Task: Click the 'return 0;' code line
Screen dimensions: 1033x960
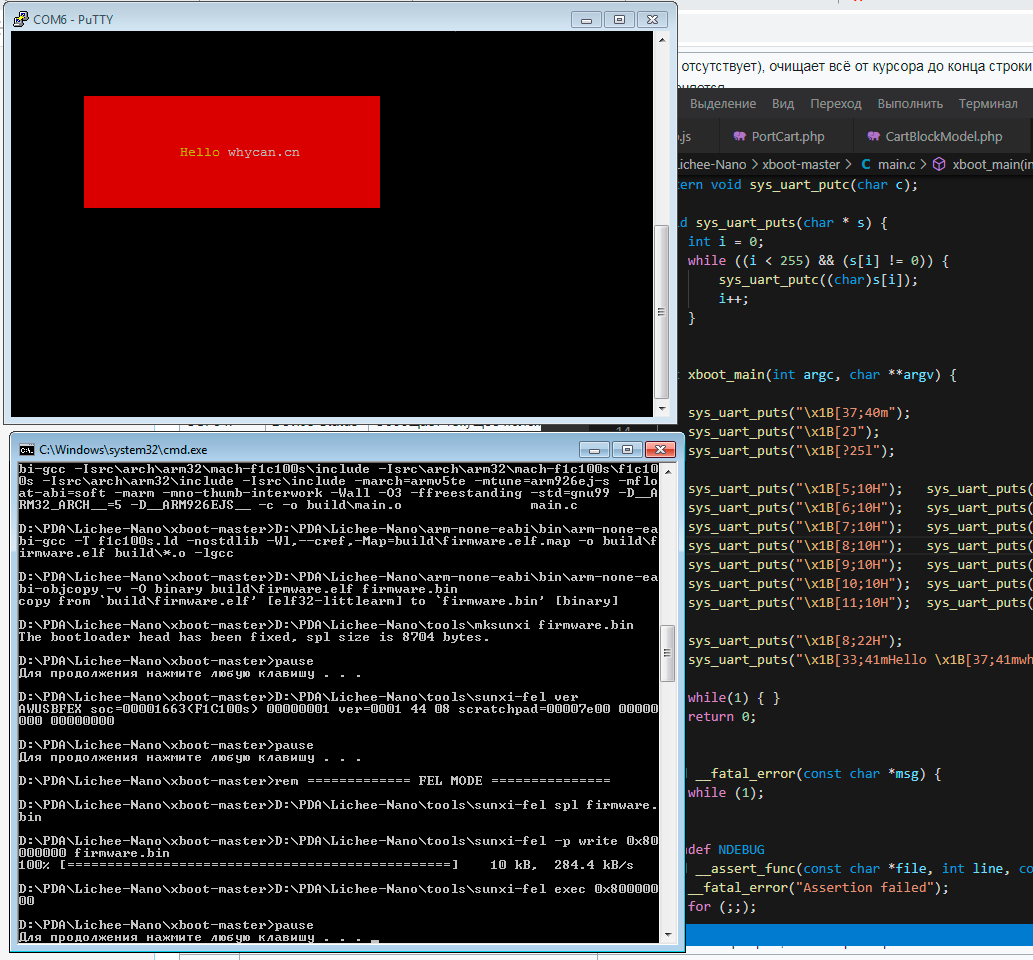Action: (x=721, y=717)
